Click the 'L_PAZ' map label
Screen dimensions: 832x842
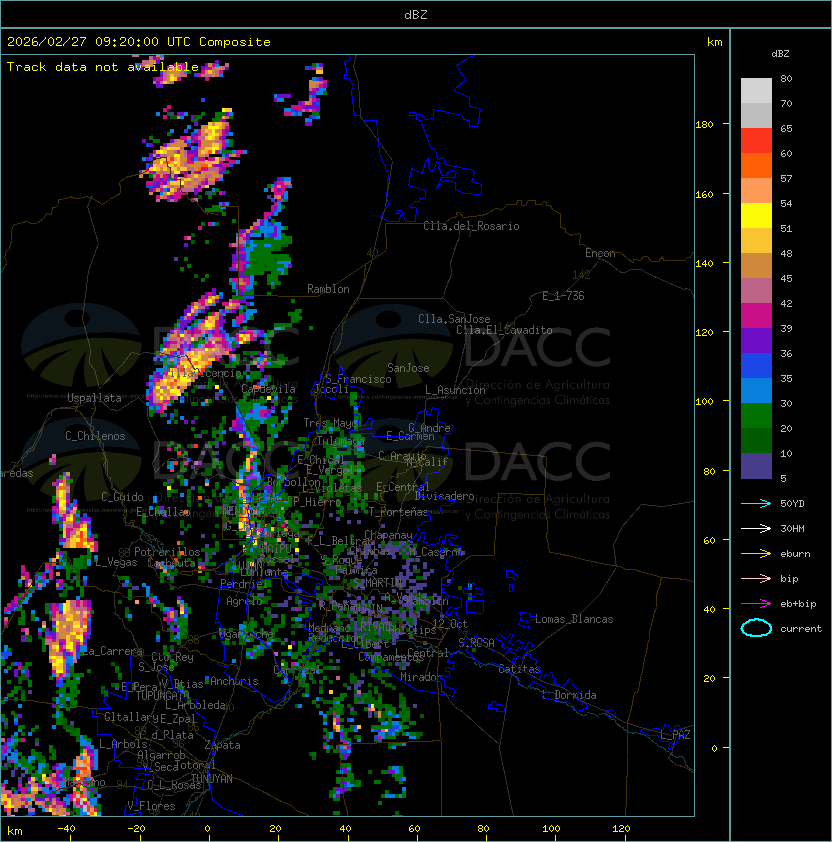[675, 735]
